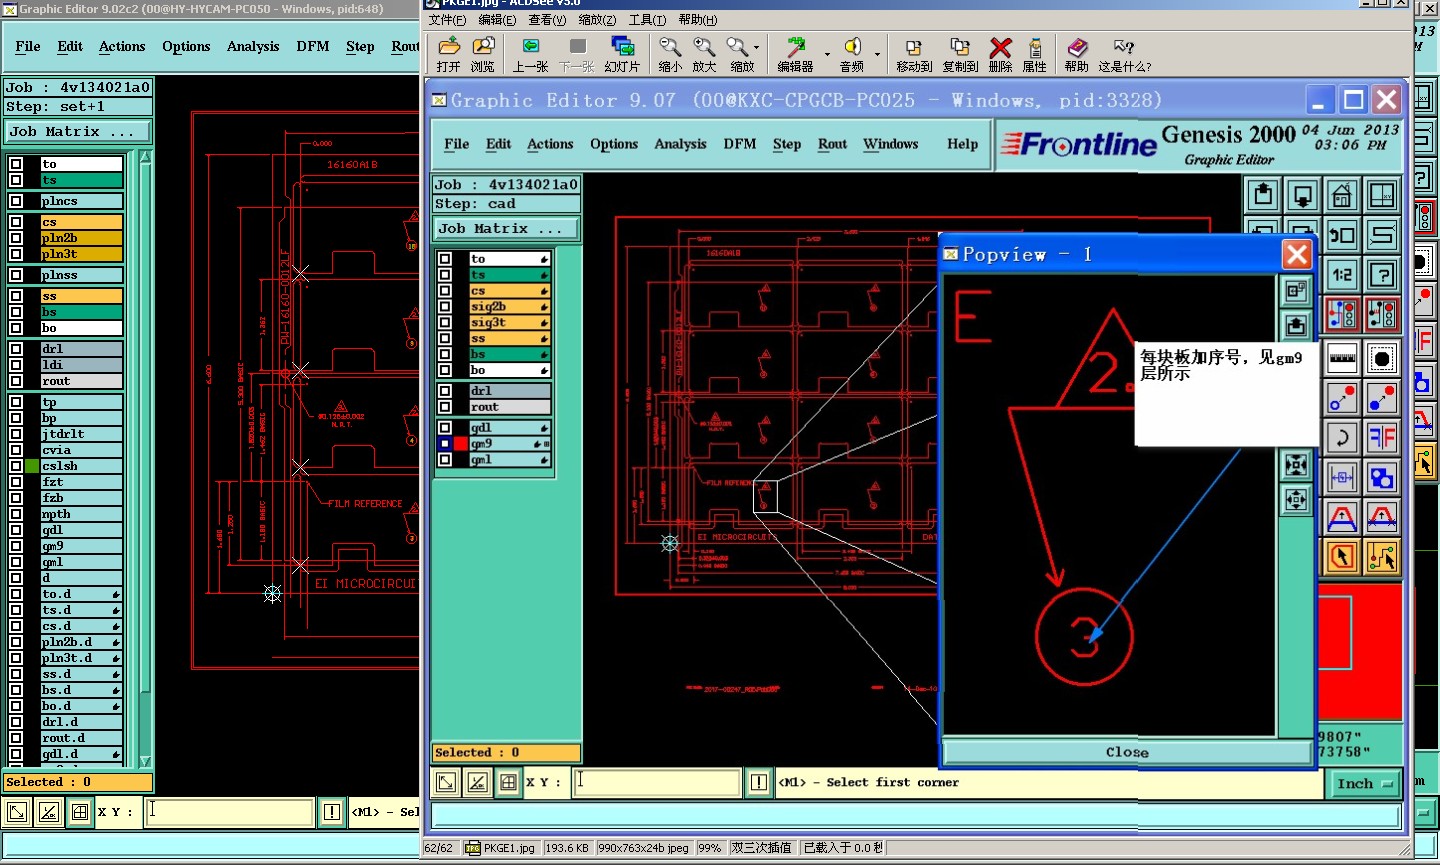Viewport: 1440px width, 865px height.
Task: Toggle checkbox for layer cslsh in back window
Action: (16, 466)
